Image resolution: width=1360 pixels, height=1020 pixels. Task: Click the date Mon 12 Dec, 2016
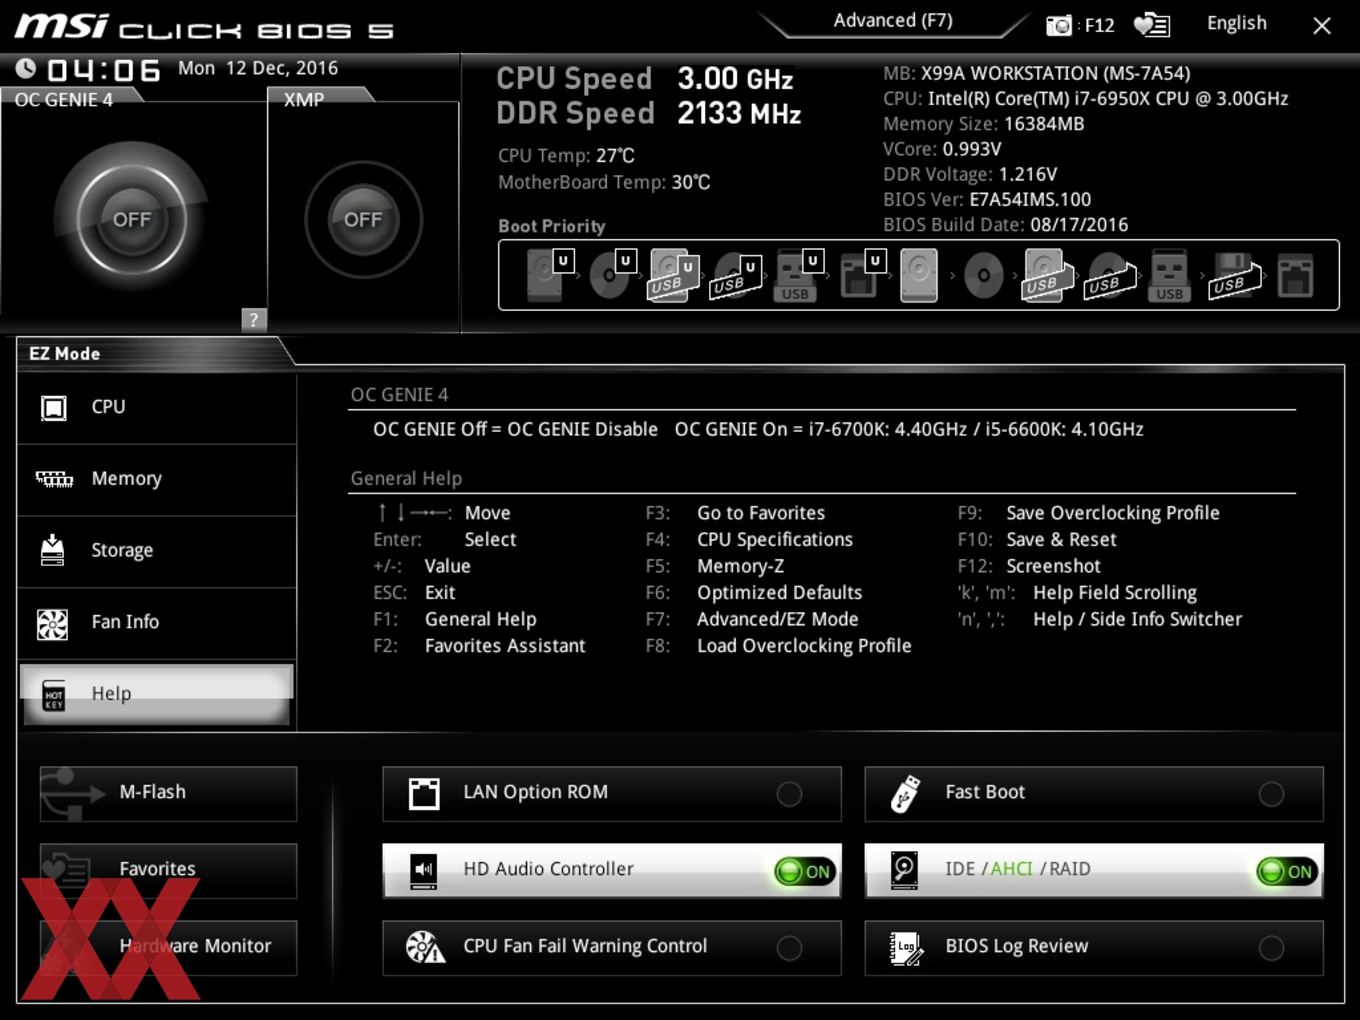258,68
